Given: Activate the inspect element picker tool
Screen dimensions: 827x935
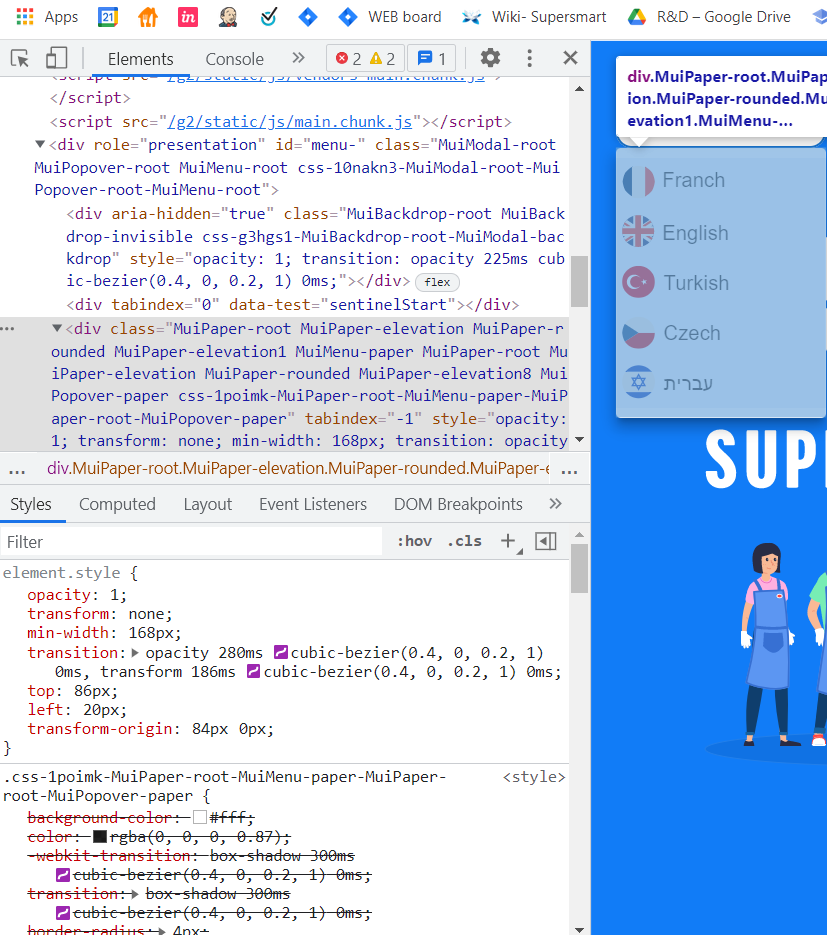Looking at the screenshot, I should coord(20,58).
